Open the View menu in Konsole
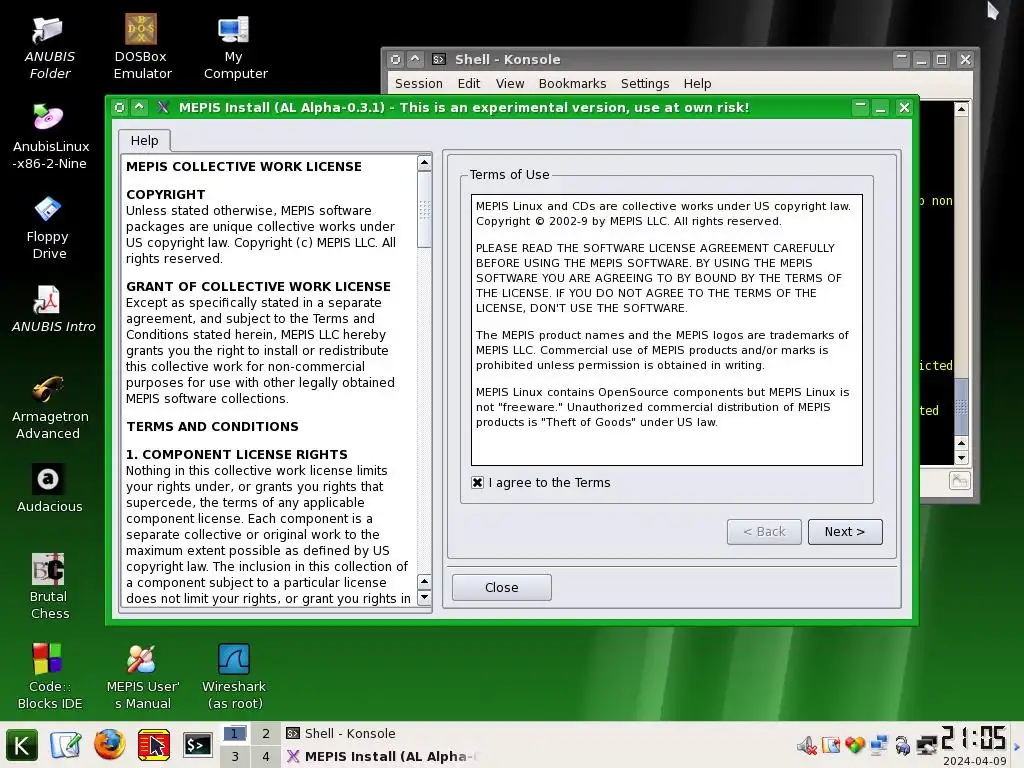The width and height of the screenshot is (1024, 768). (510, 84)
